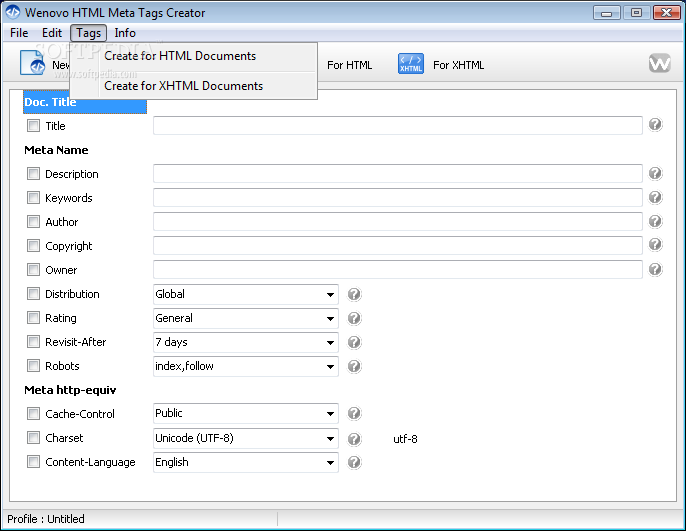Maximize the Wenovo window

pyautogui.click(x=636, y=13)
